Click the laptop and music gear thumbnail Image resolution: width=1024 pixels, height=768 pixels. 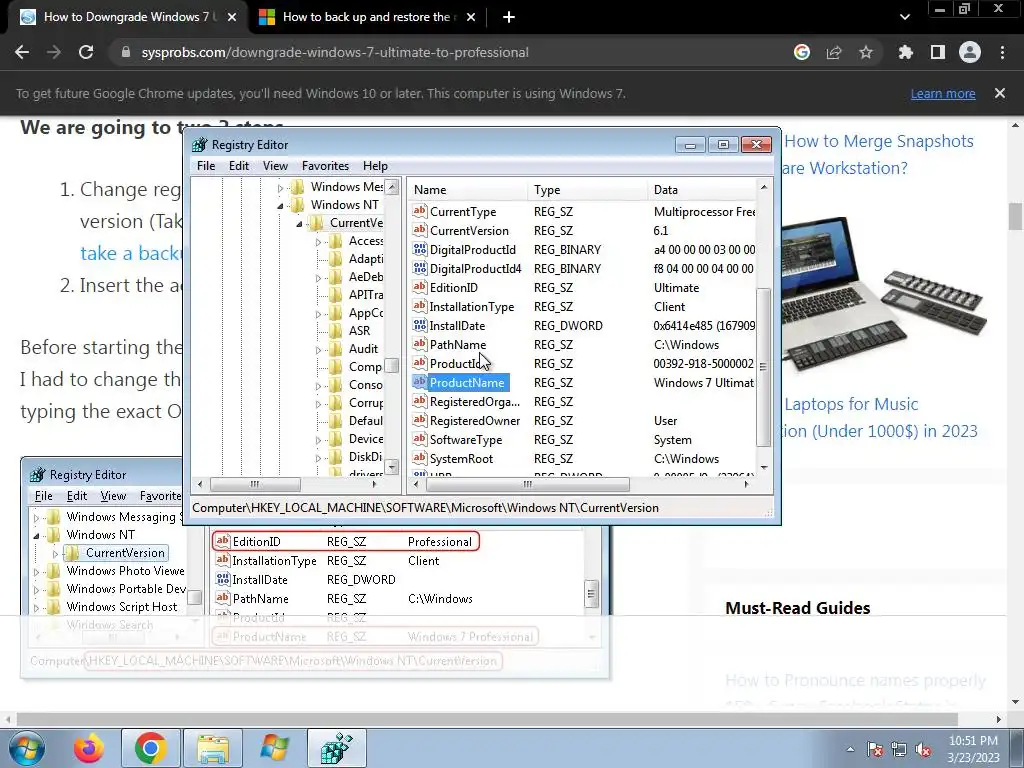click(883, 293)
